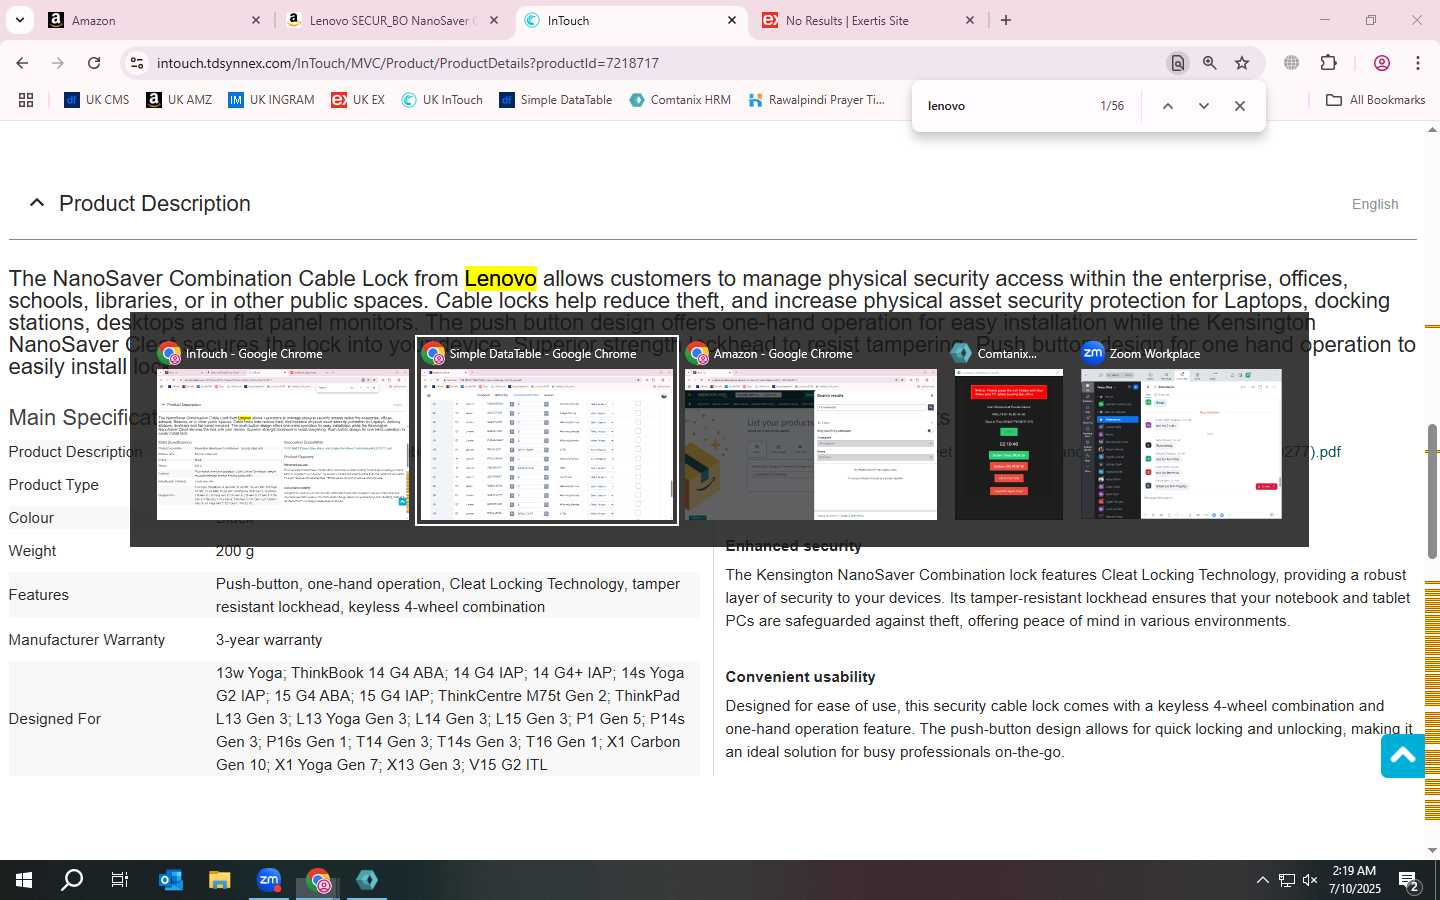Show hidden system tray icons
Image resolution: width=1440 pixels, height=900 pixels.
coord(1262,880)
